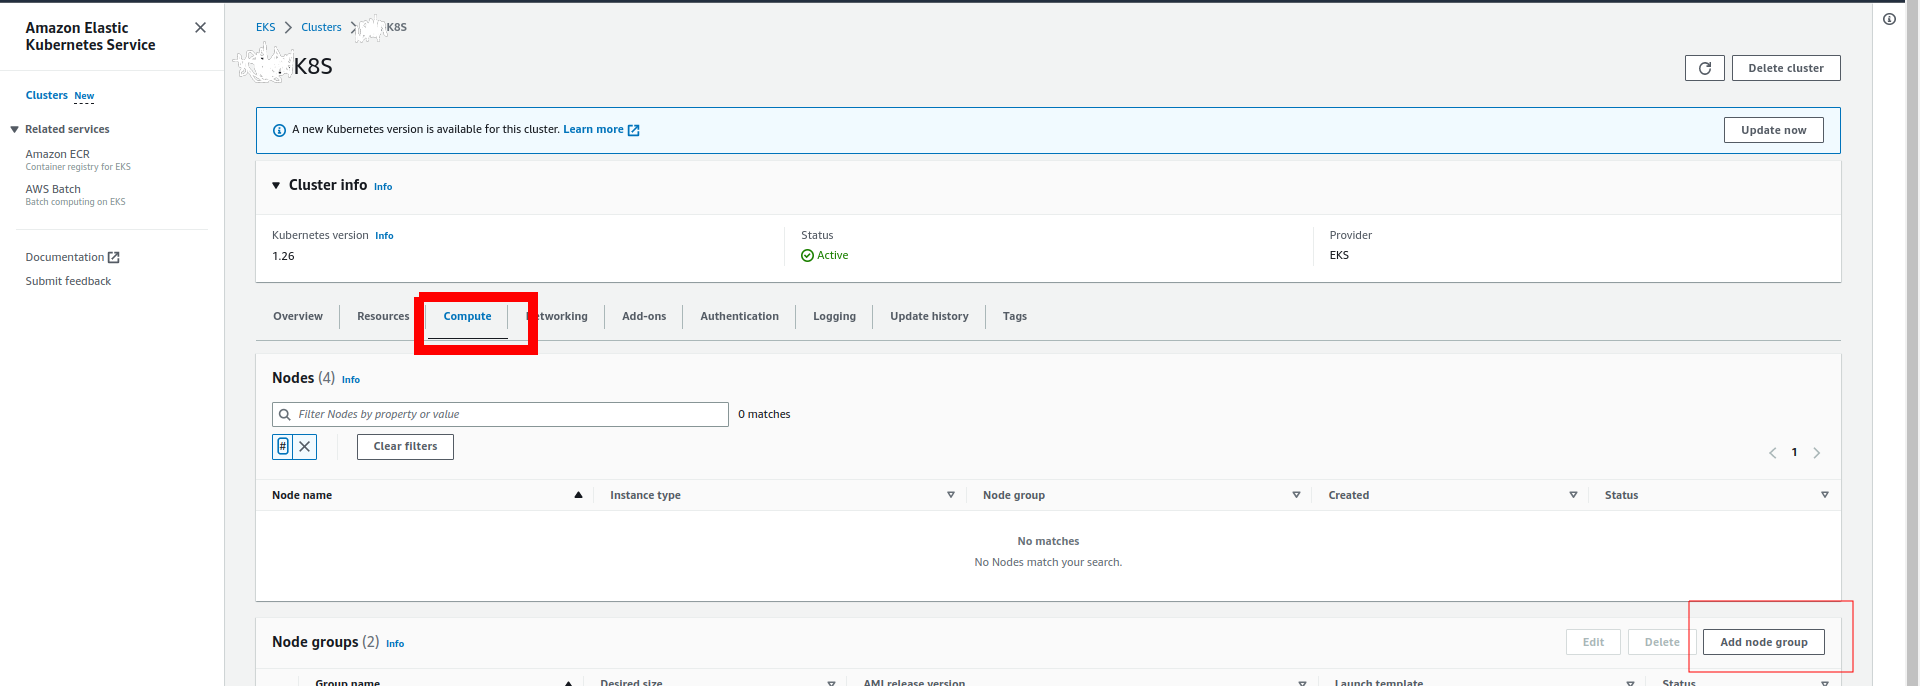Collapse Related services in sidebar
1920x686 pixels.
(15, 130)
